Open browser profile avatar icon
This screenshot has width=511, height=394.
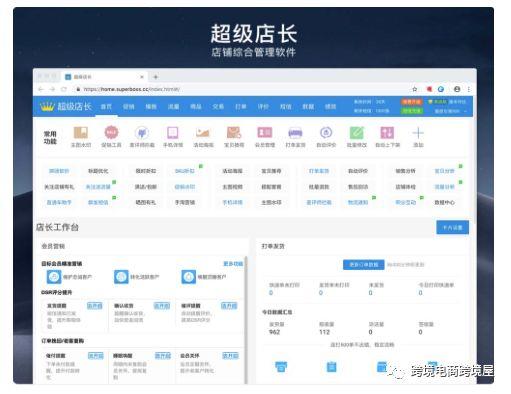click(x=457, y=89)
